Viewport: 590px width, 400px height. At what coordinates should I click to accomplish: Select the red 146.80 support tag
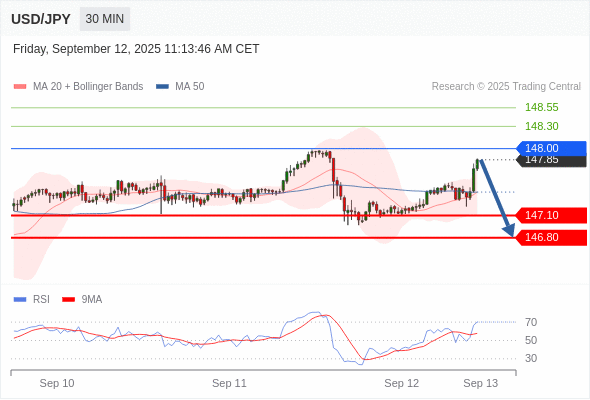click(551, 237)
